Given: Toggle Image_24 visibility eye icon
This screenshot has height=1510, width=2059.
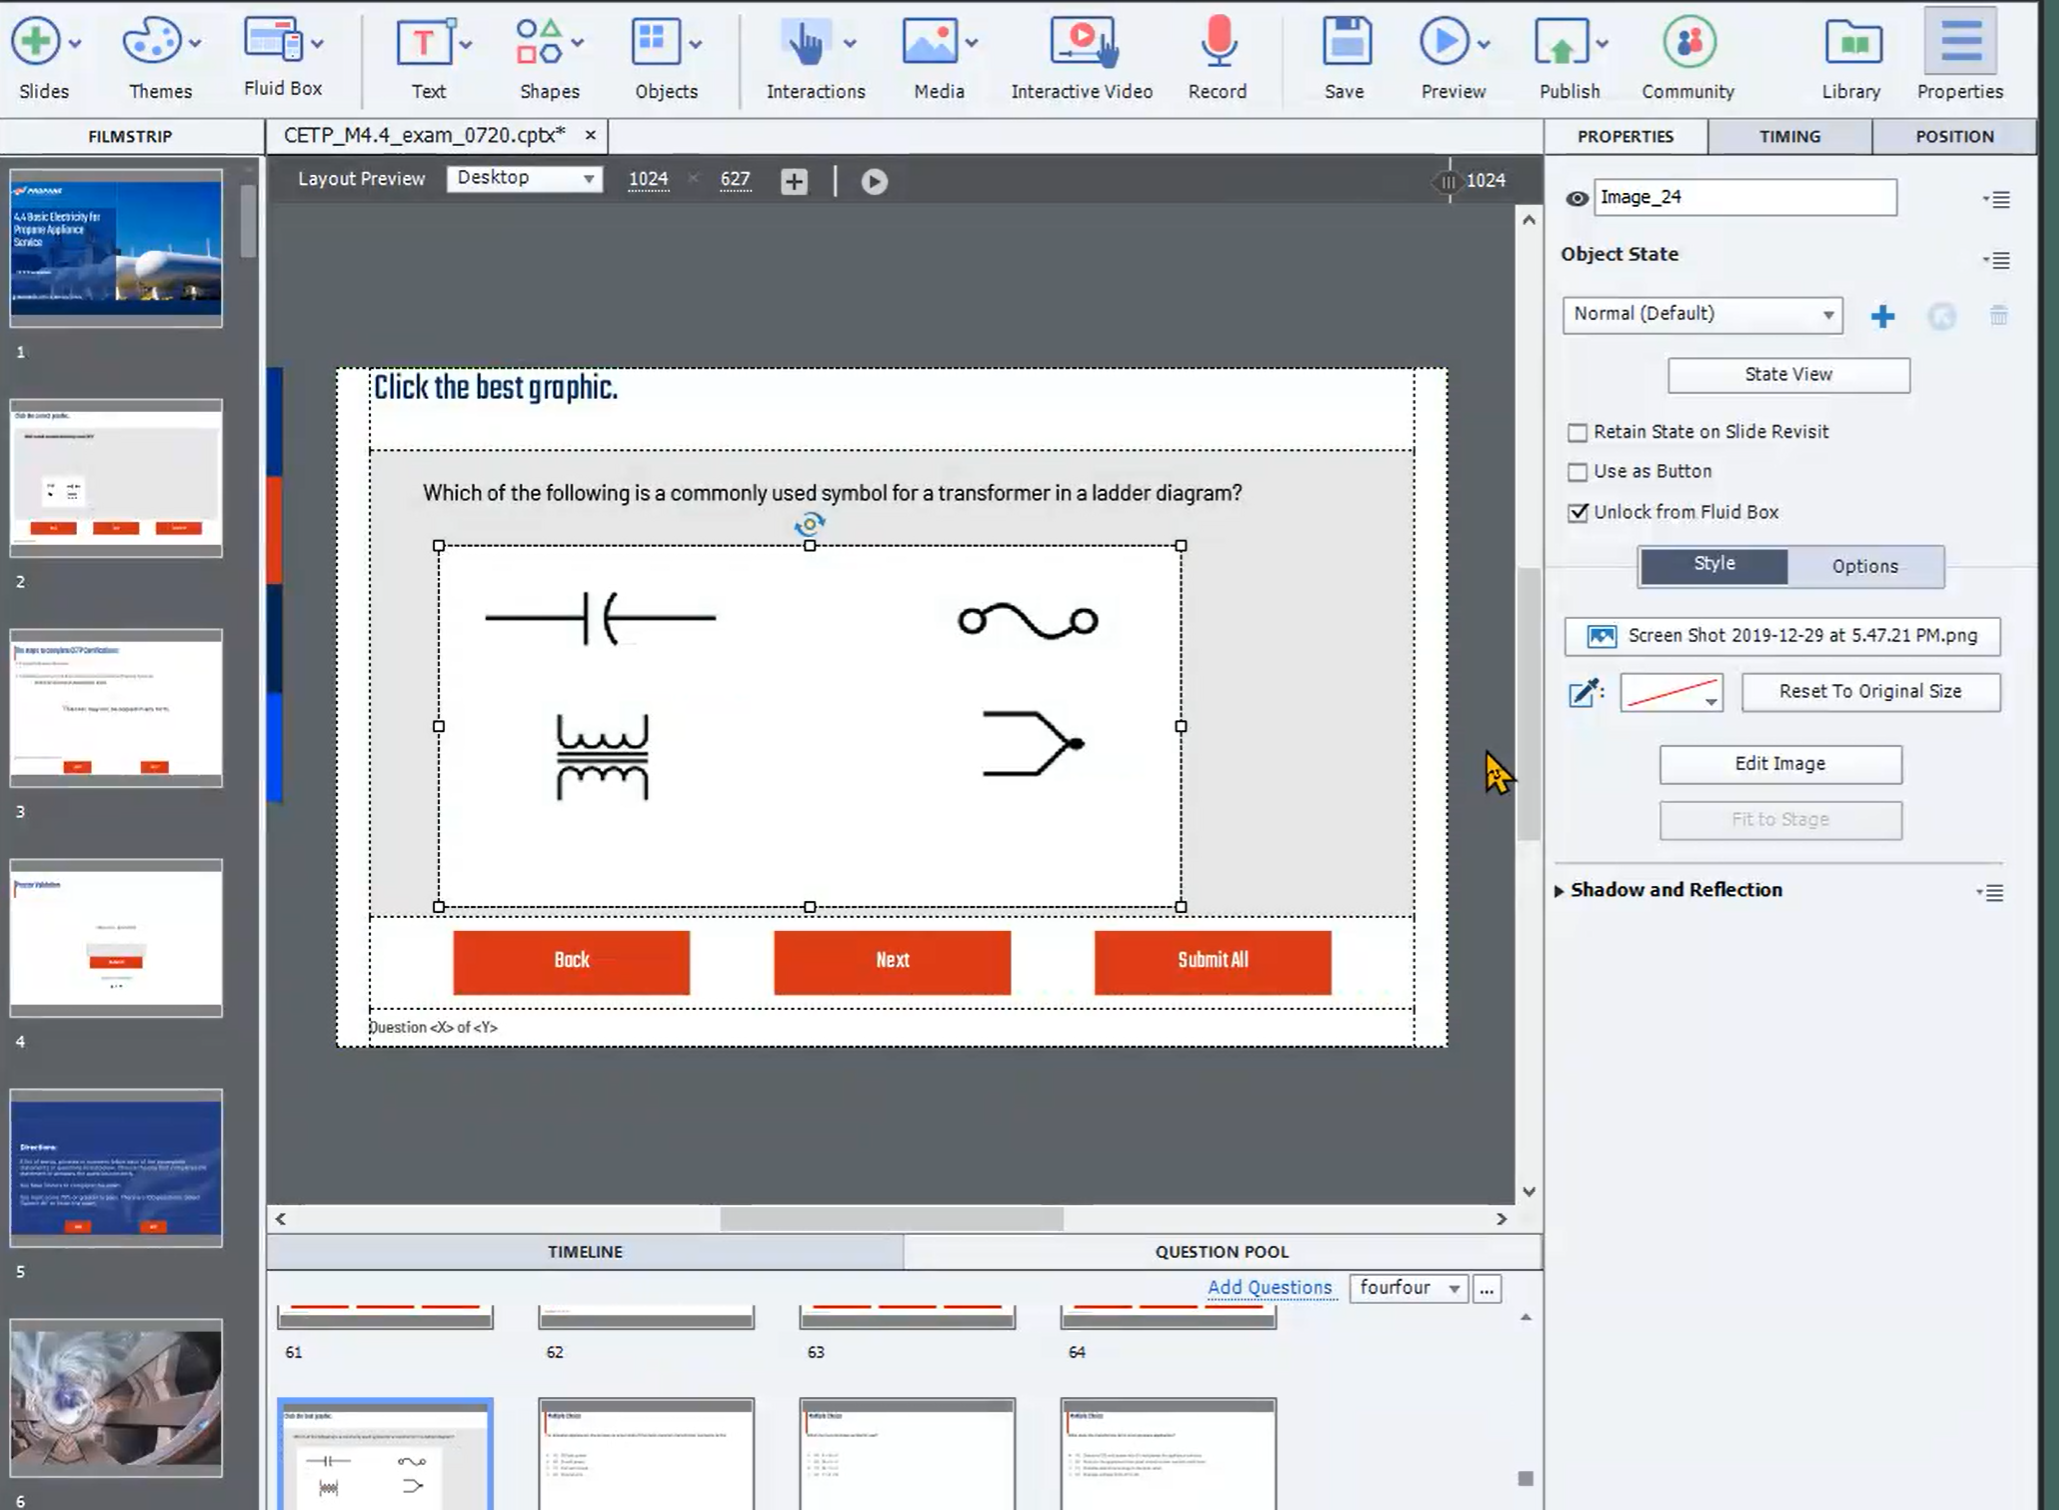Looking at the screenshot, I should (1576, 199).
